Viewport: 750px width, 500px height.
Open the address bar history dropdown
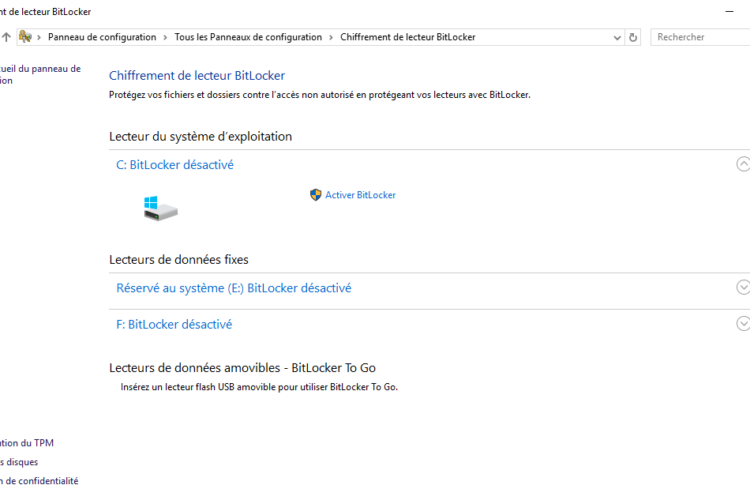point(617,37)
